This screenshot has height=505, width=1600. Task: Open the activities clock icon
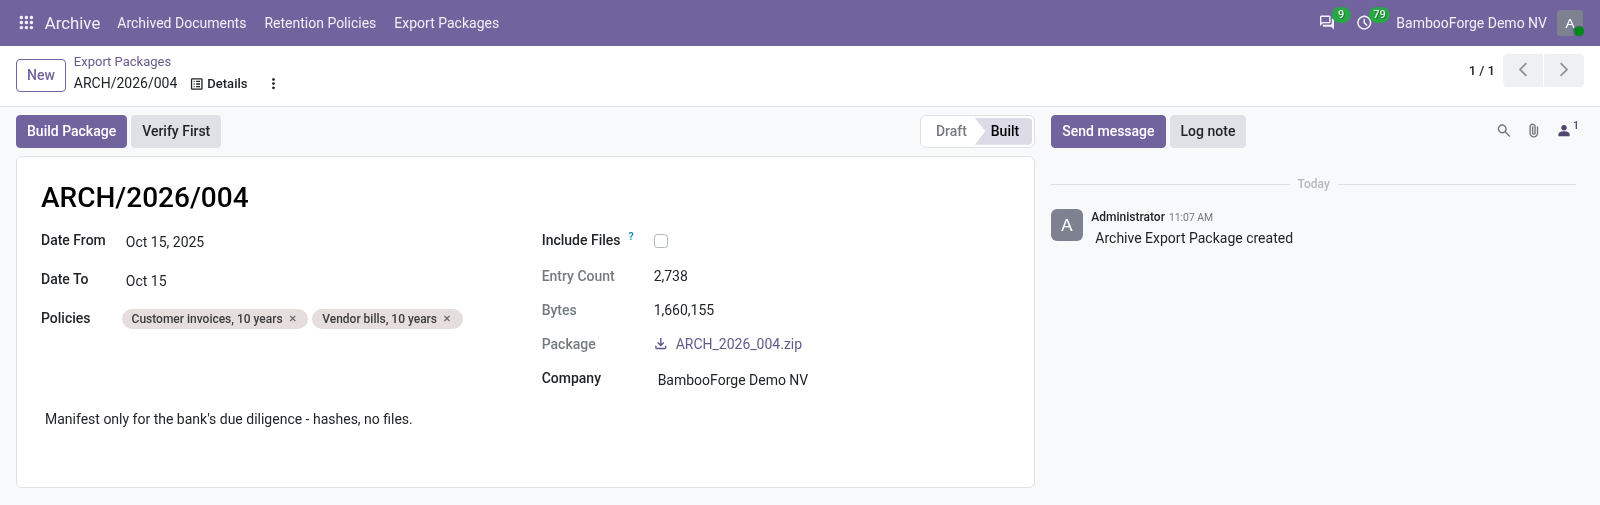click(x=1364, y=23)
